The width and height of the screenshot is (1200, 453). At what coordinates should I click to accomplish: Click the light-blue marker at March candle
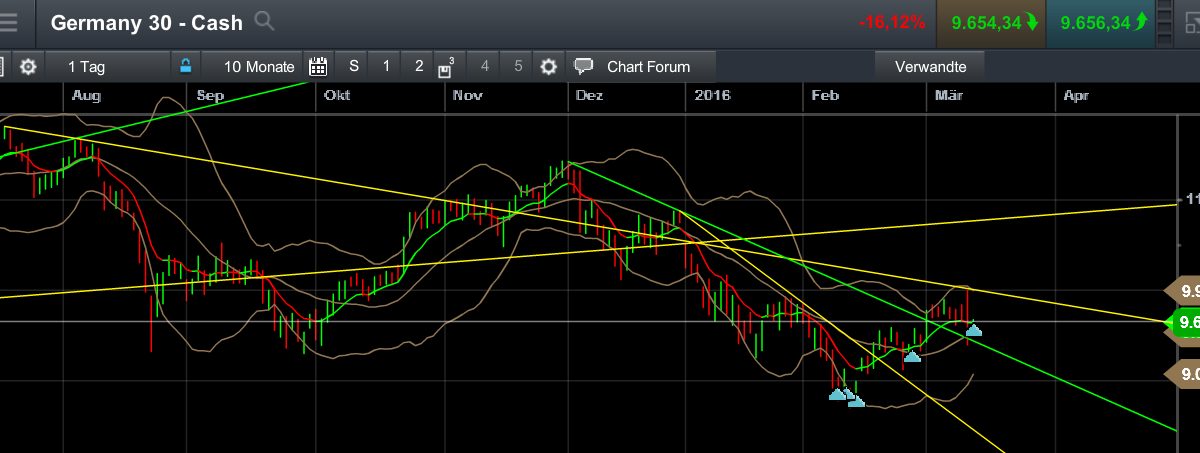pyautogui.click(x=973, y=329)
